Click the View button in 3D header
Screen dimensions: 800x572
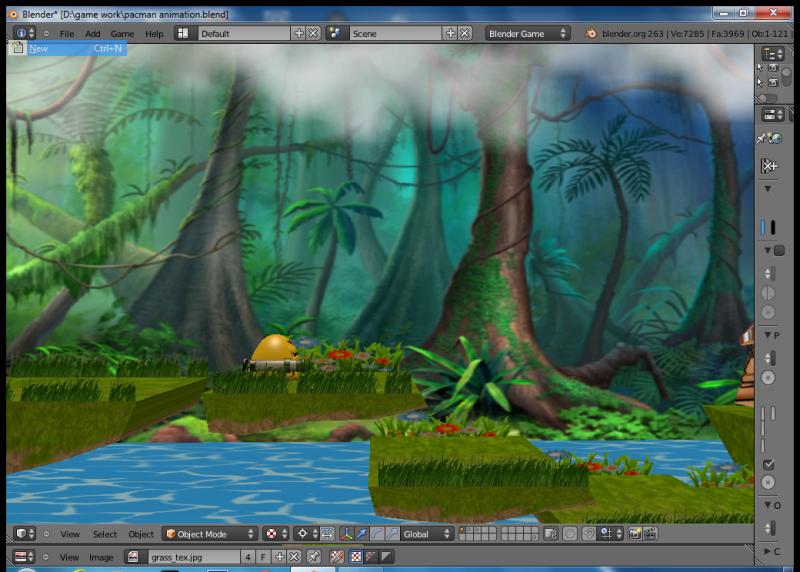click(70, 534)
